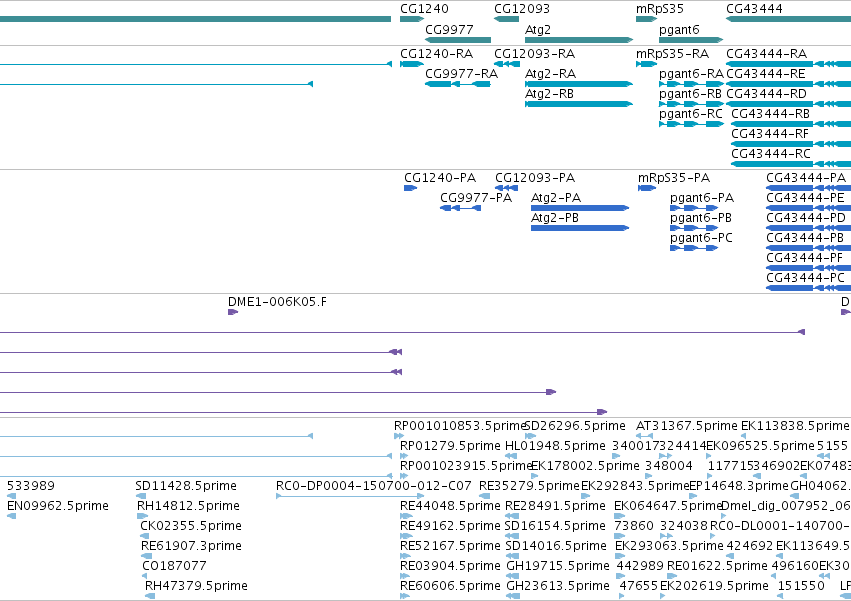This screenshot has width=851, height=601.
Task: Select the CG1240 gene feature
Action: [x=411, y=19]
